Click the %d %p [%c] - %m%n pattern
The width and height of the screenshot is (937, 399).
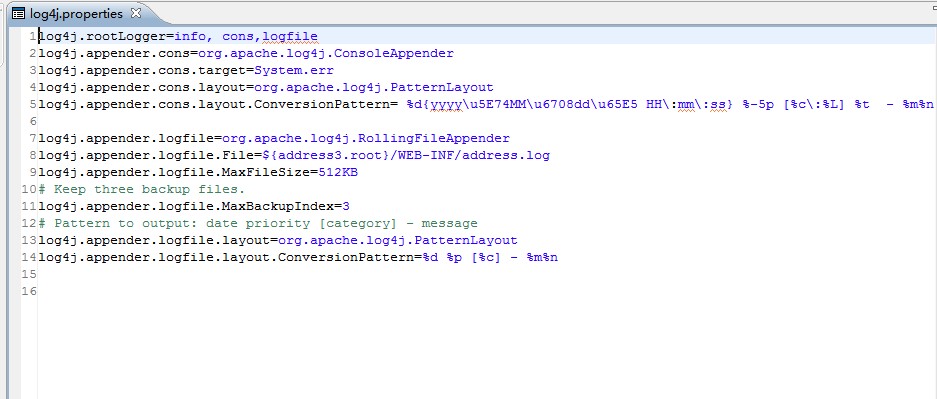click(x=490, y=257)
